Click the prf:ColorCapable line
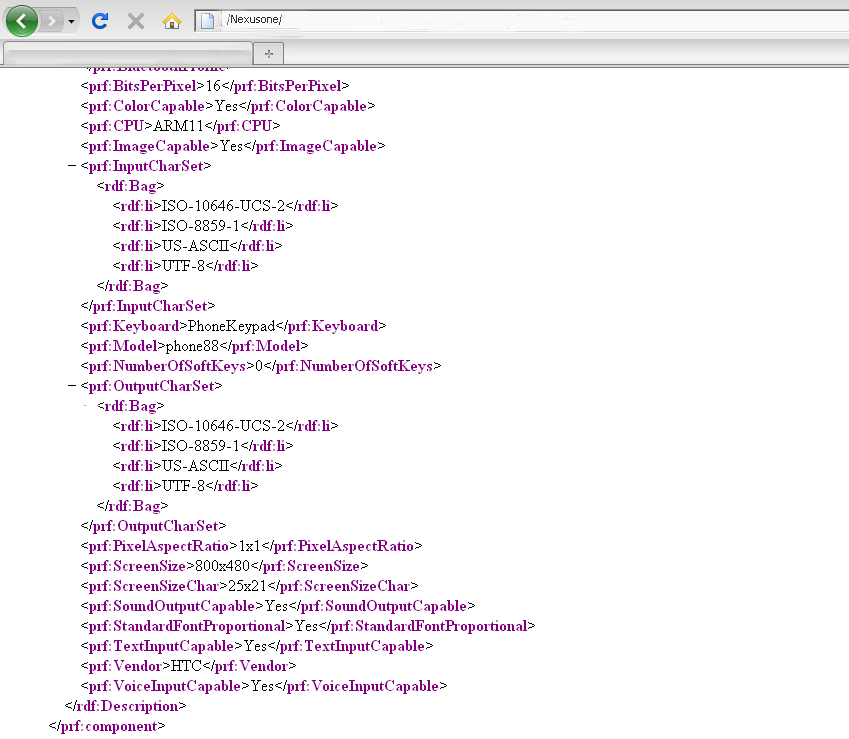The height and width of the screenshot is (739, 849). click(x=228, y=106)
